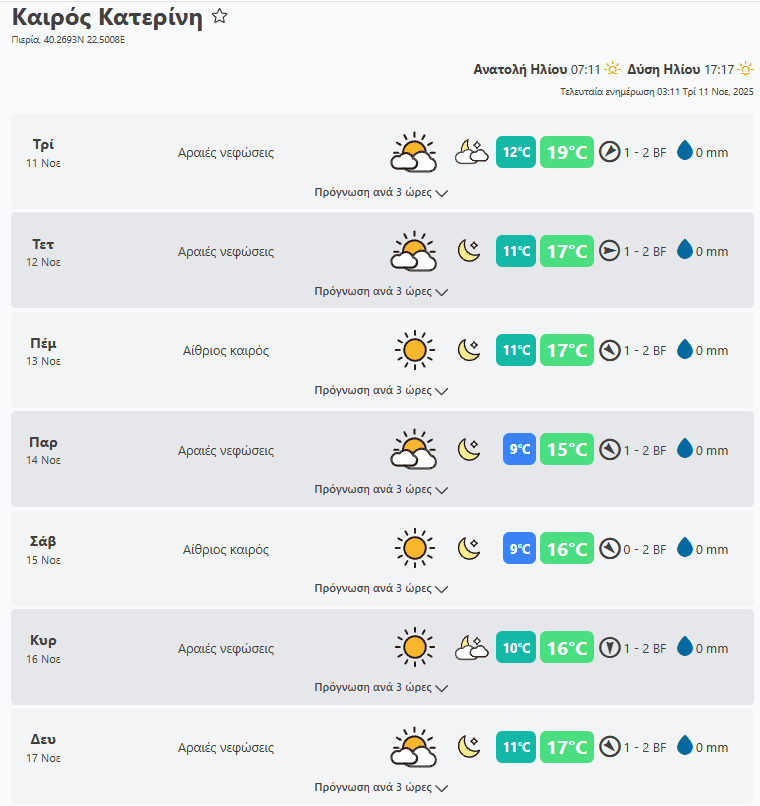Click Tuesday's partly cloudy day icon

[x=413, y=152]
